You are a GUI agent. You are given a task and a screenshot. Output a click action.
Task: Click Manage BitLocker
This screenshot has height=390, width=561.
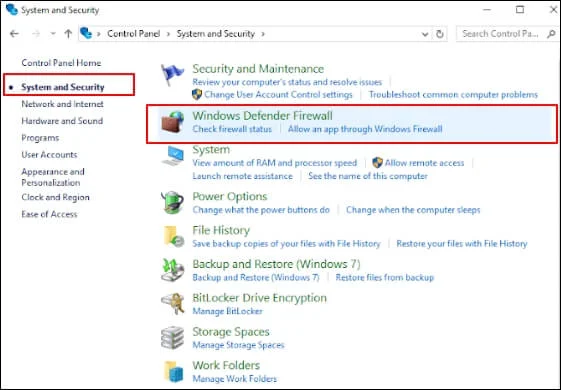click(228, 311)
